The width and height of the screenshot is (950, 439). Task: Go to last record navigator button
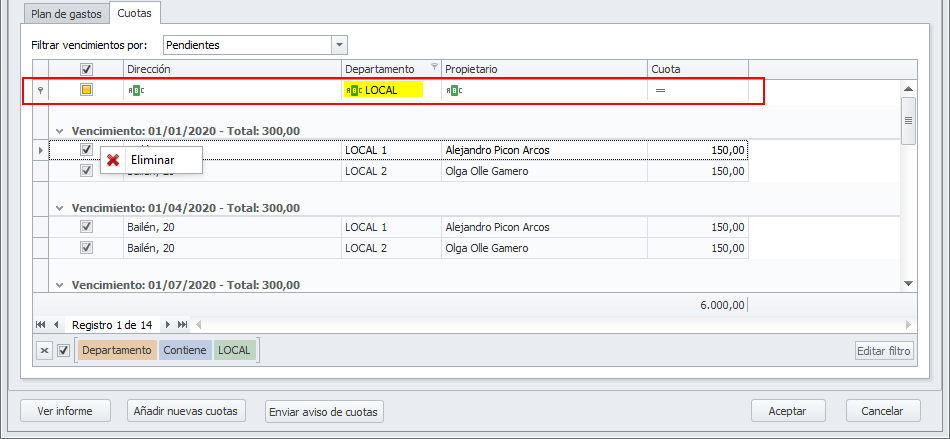click(x=182, y=325)
